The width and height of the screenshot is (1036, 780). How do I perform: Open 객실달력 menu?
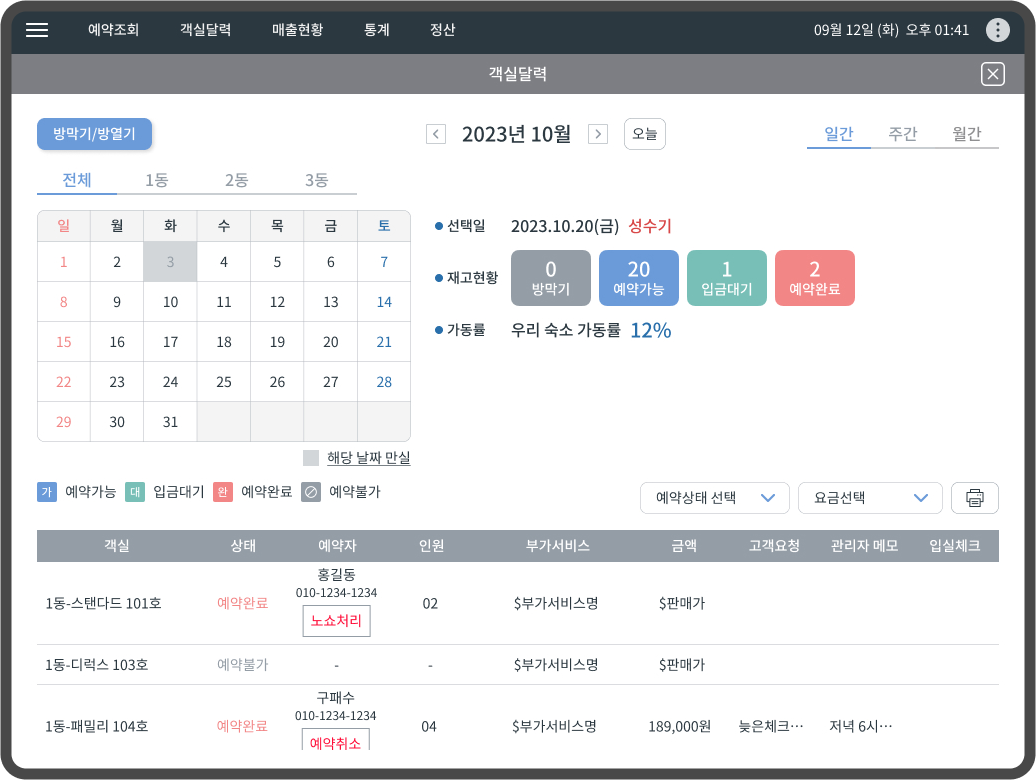pyautogui.click(x=205, y=30)
